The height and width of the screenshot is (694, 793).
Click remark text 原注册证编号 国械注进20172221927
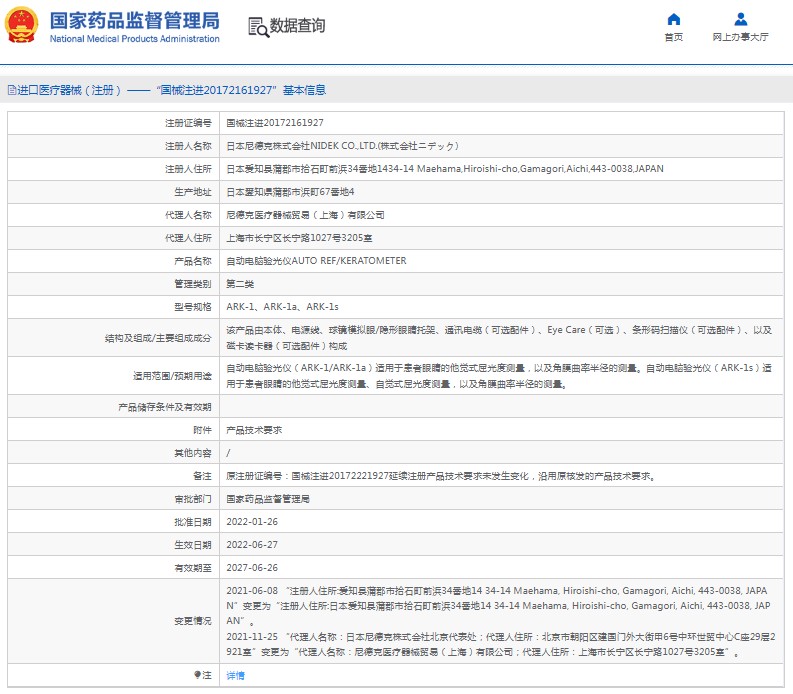(441, 476)
